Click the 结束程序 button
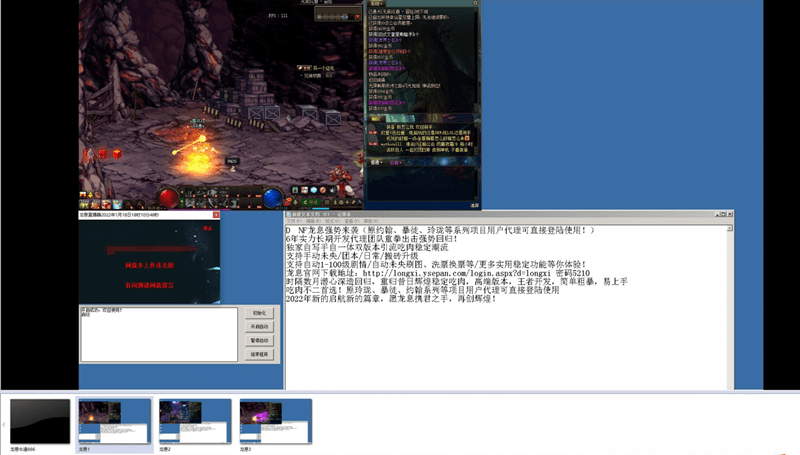This screenshot has width=800, height=455. pyautogui.click(x=259, y=354)
